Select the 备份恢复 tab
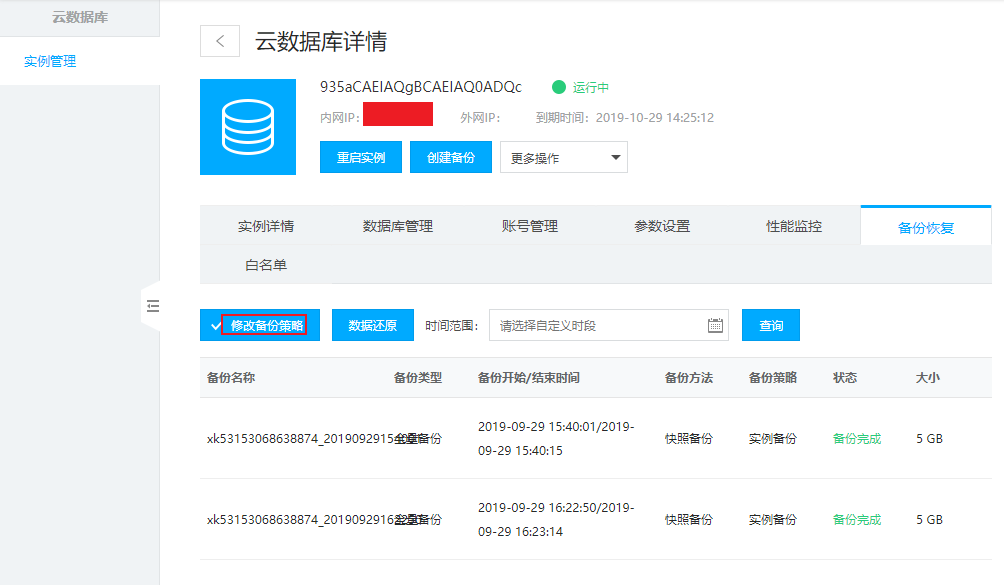 (926, 227)
